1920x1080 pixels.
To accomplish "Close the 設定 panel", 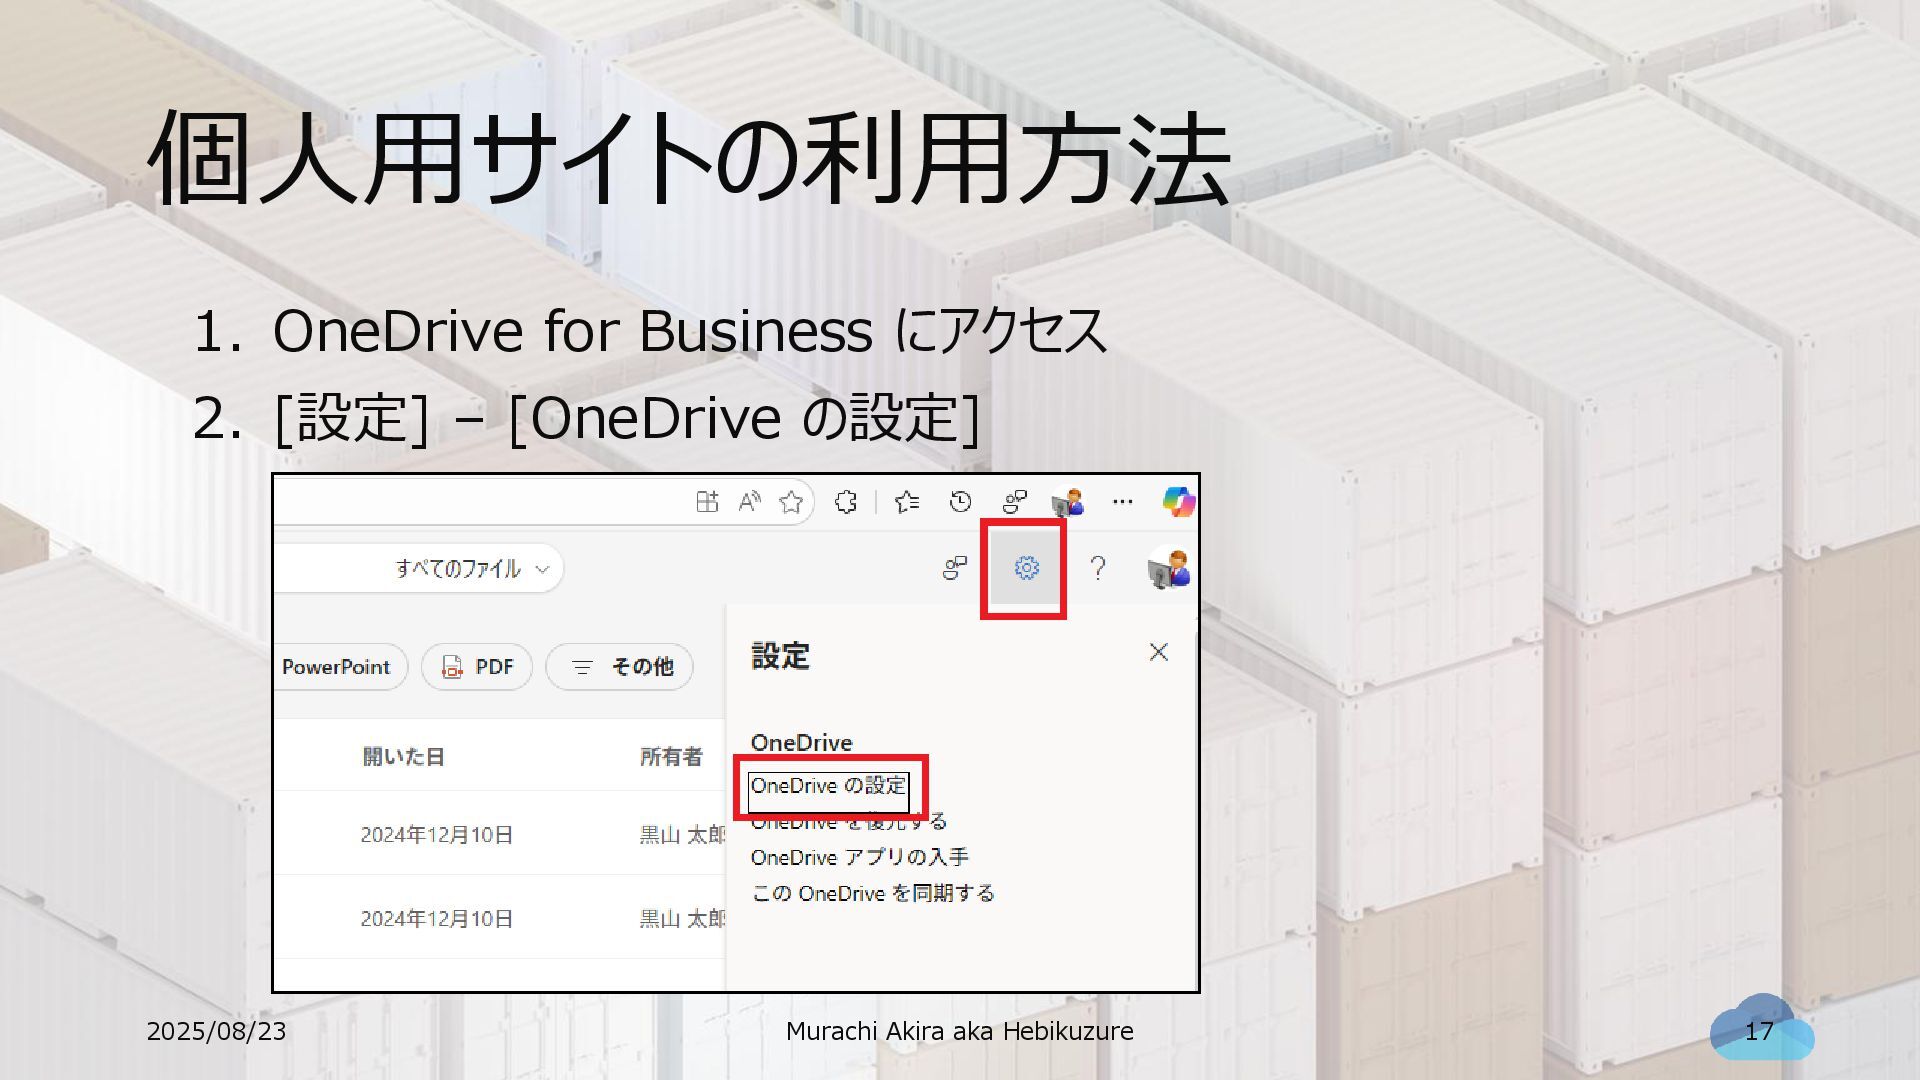I will pyautogui.click(x=1158, y=652).
